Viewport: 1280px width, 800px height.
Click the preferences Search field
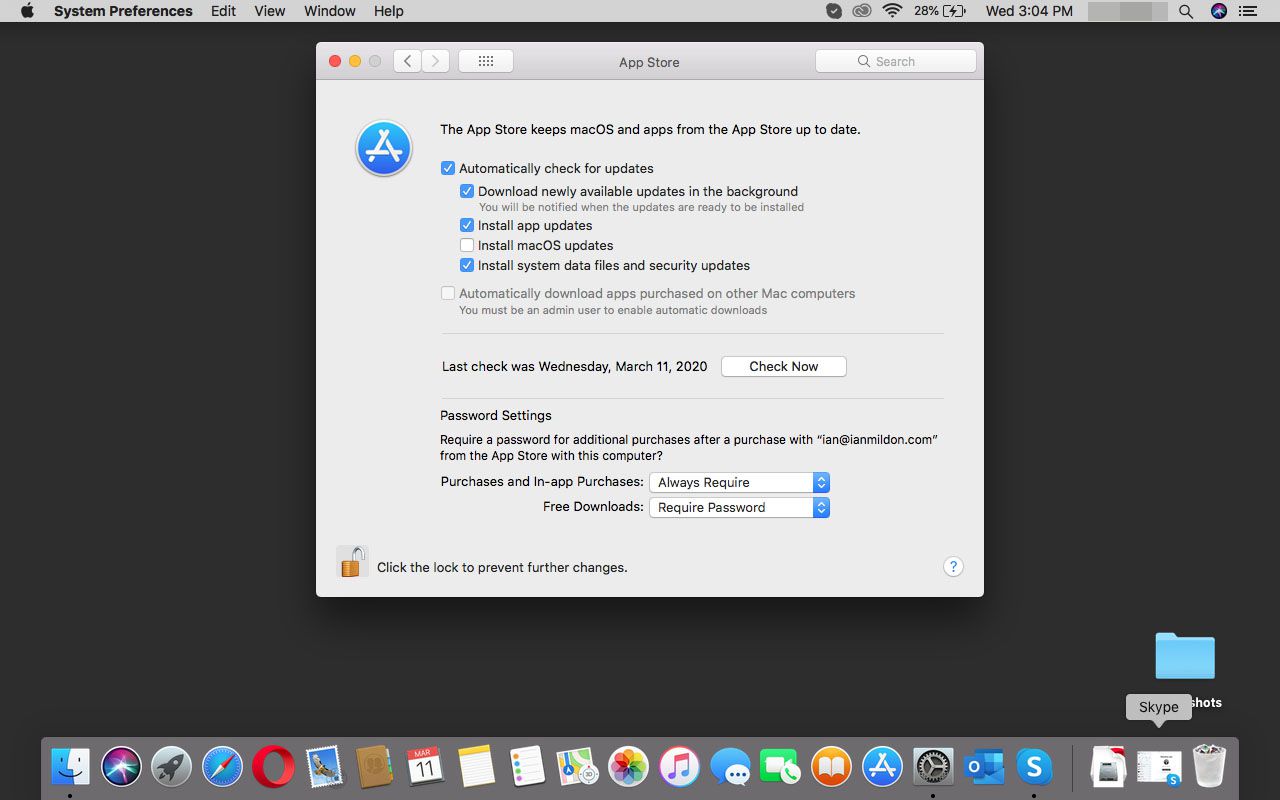point(896,61)
